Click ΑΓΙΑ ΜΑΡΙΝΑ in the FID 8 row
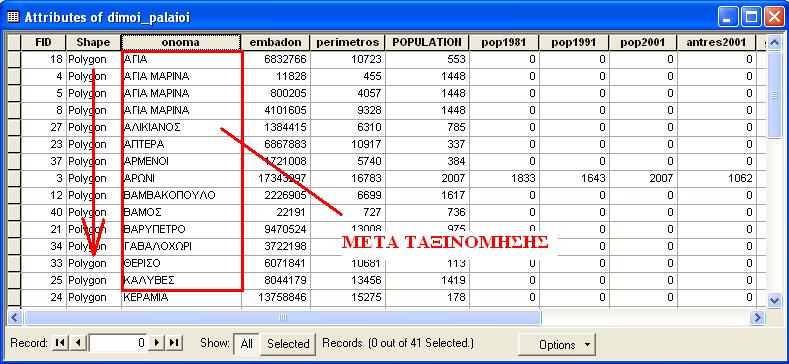The height and width of the screenshot is (364, 789). point(181,110)
